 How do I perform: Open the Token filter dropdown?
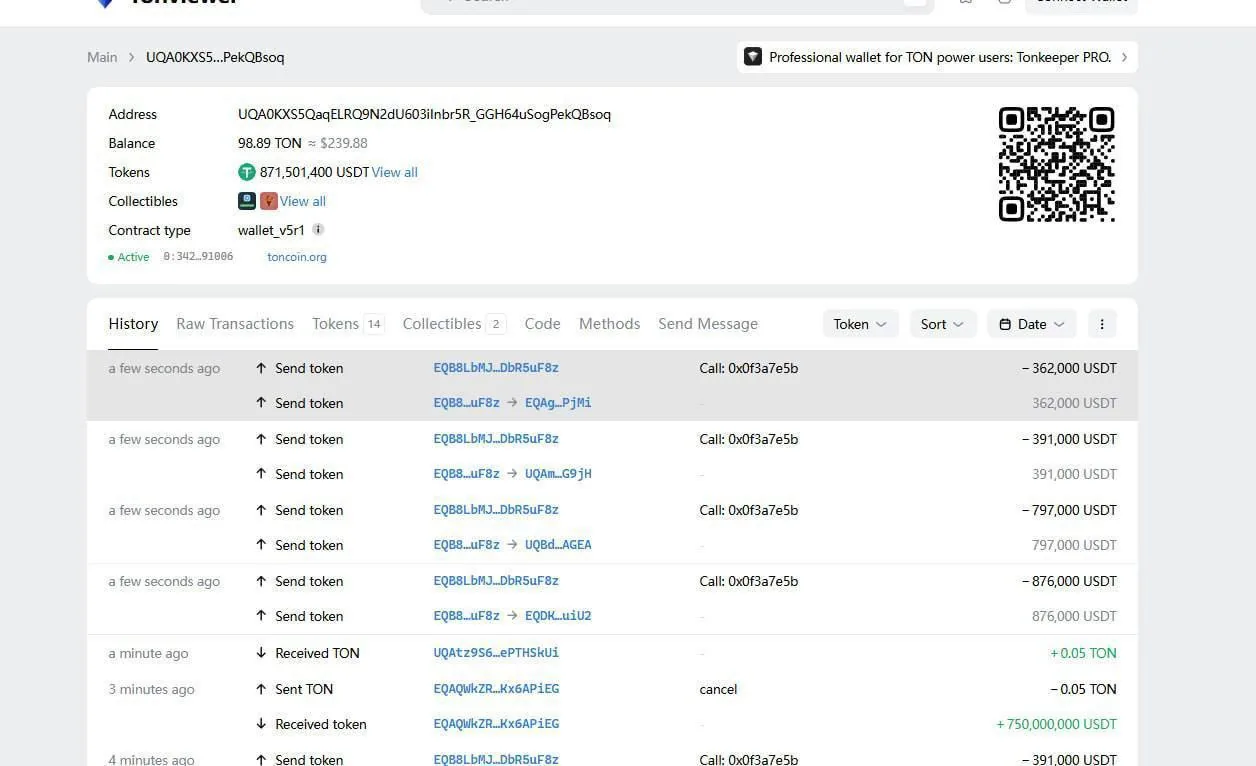click(x=860, y=324)
